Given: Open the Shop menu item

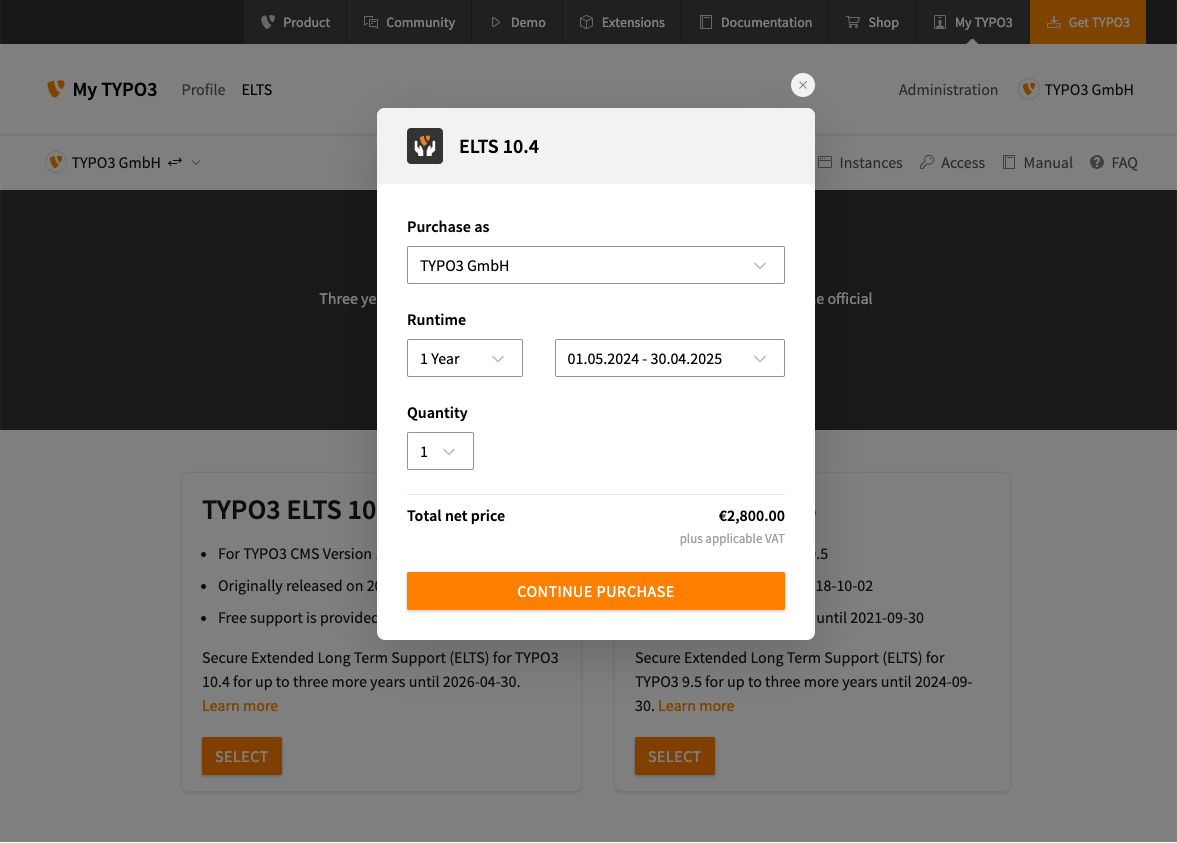Looking at the screenshot, I should (x=872, y=23).
